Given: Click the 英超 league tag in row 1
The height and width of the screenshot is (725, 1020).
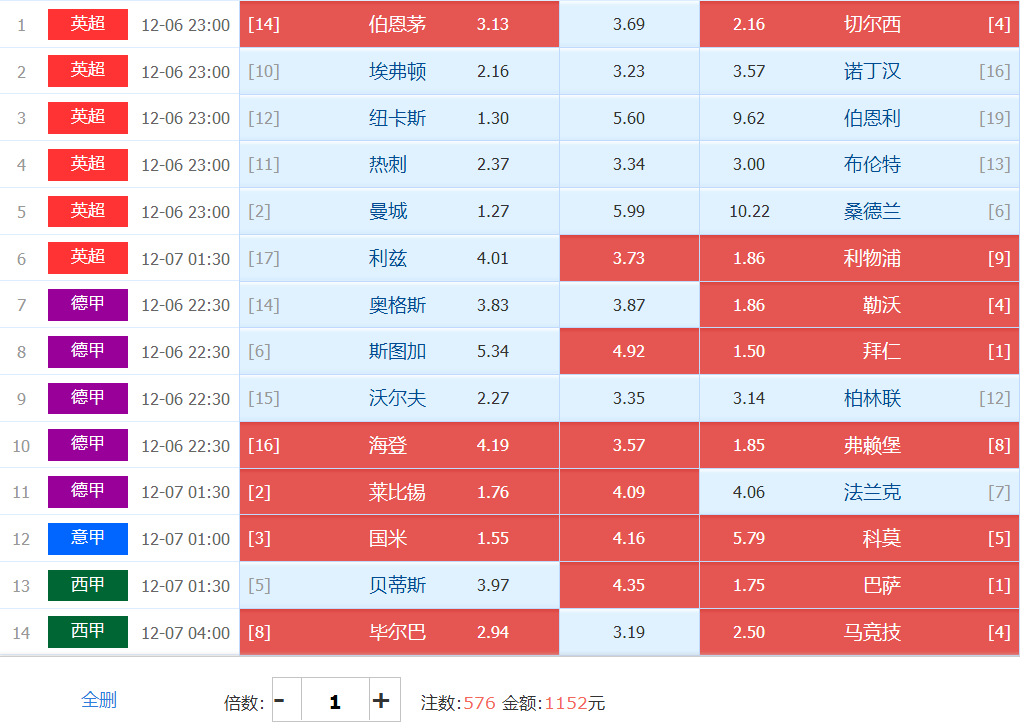Looking at the screenshot, I should [88, 24].
